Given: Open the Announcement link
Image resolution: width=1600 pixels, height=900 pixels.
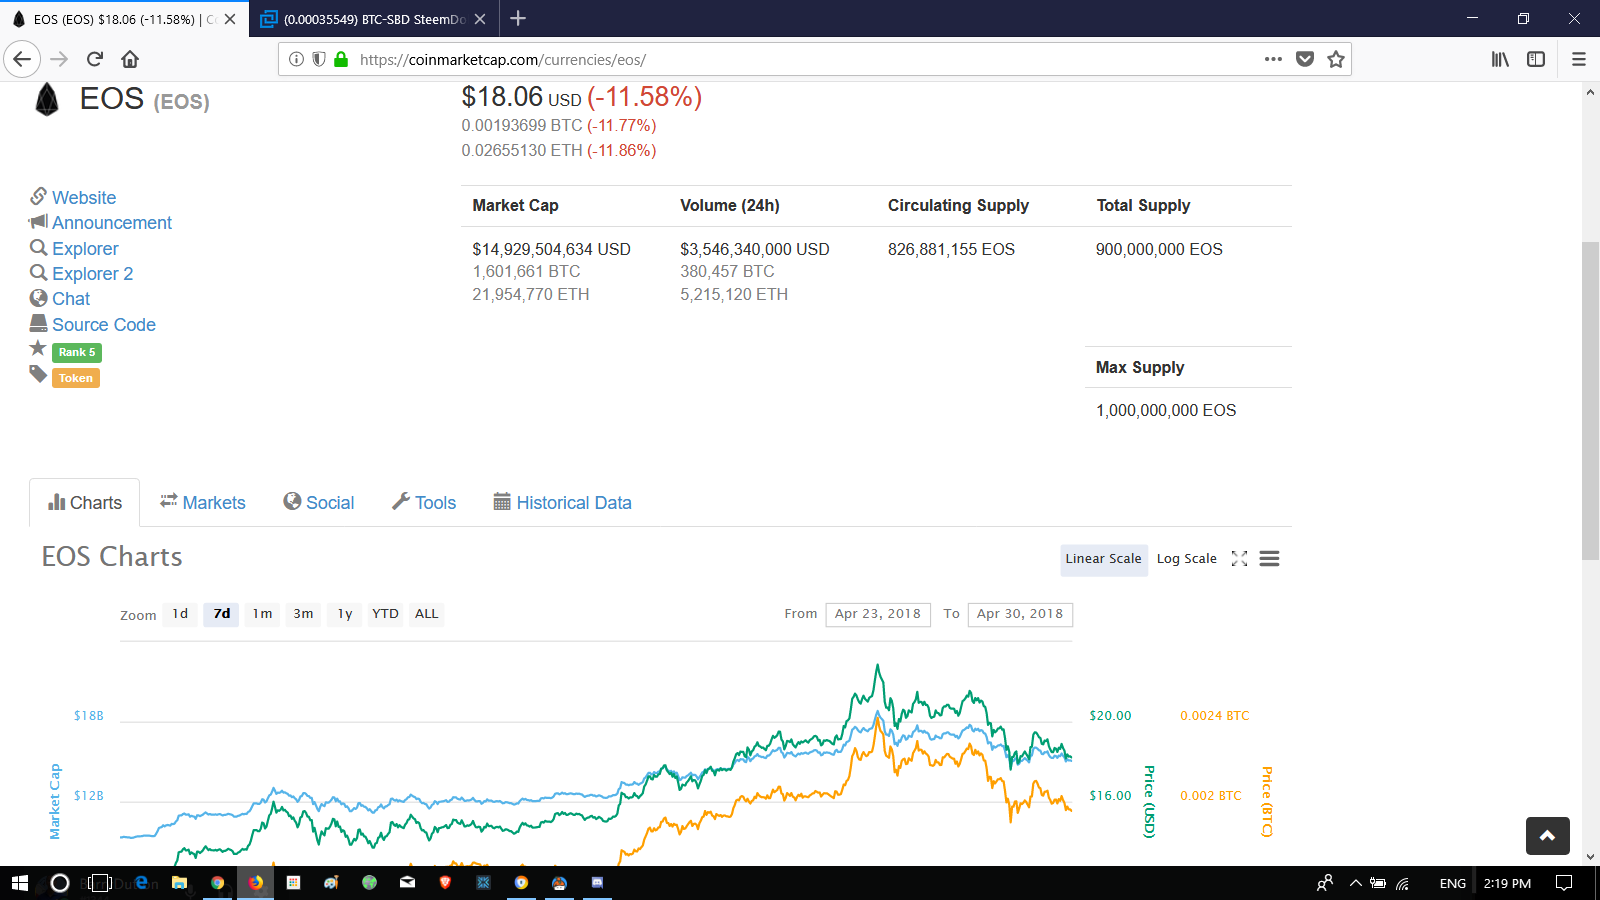Looking at the screenshot, I should point(112,223).
